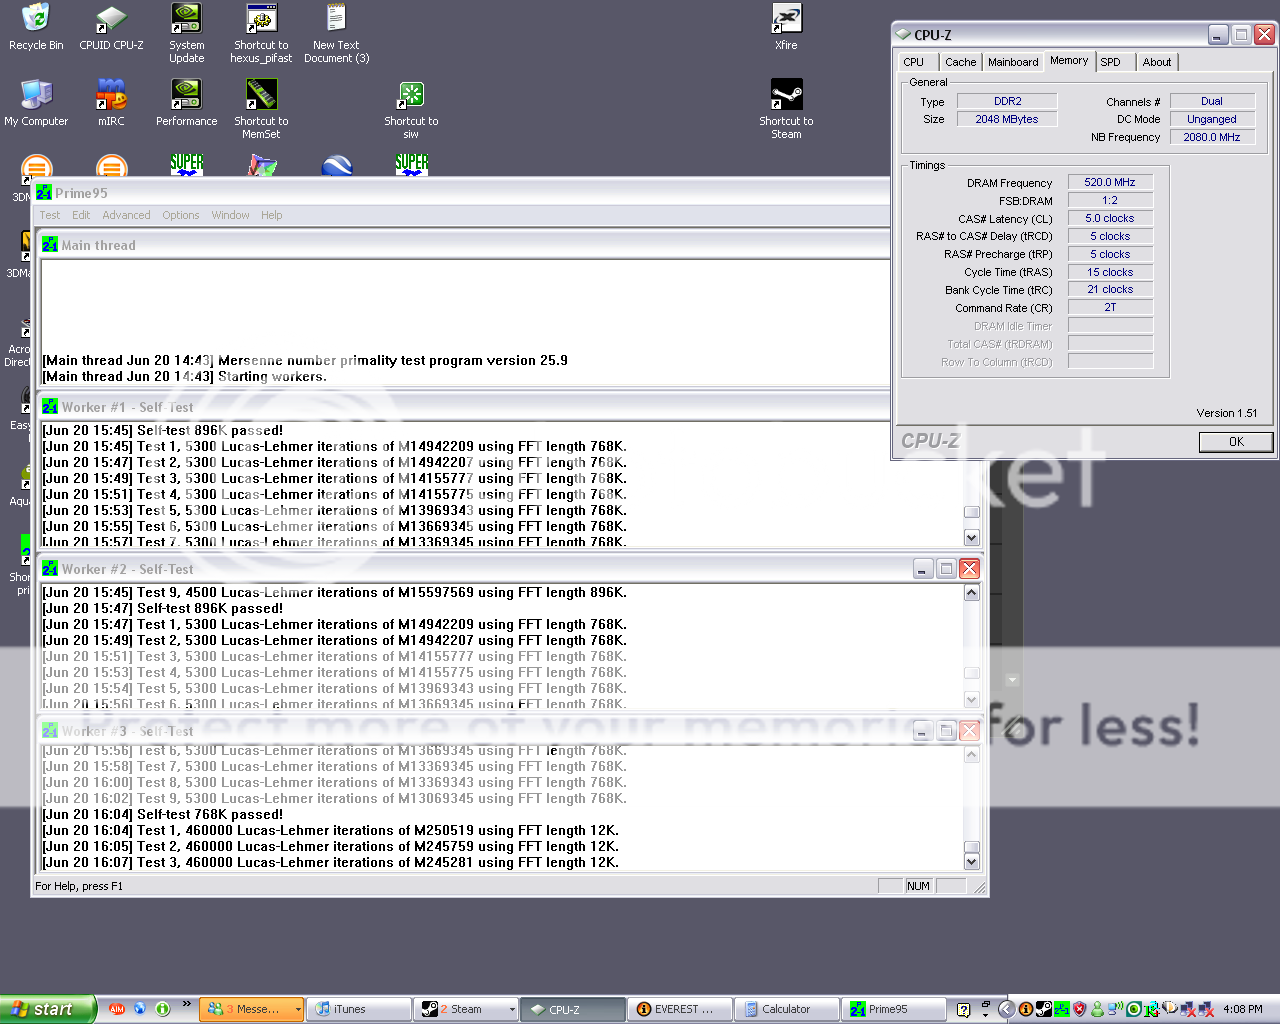Switch to the SPD tab in CPU-Z
1280x1024 pixels.
coord(1110,62)
